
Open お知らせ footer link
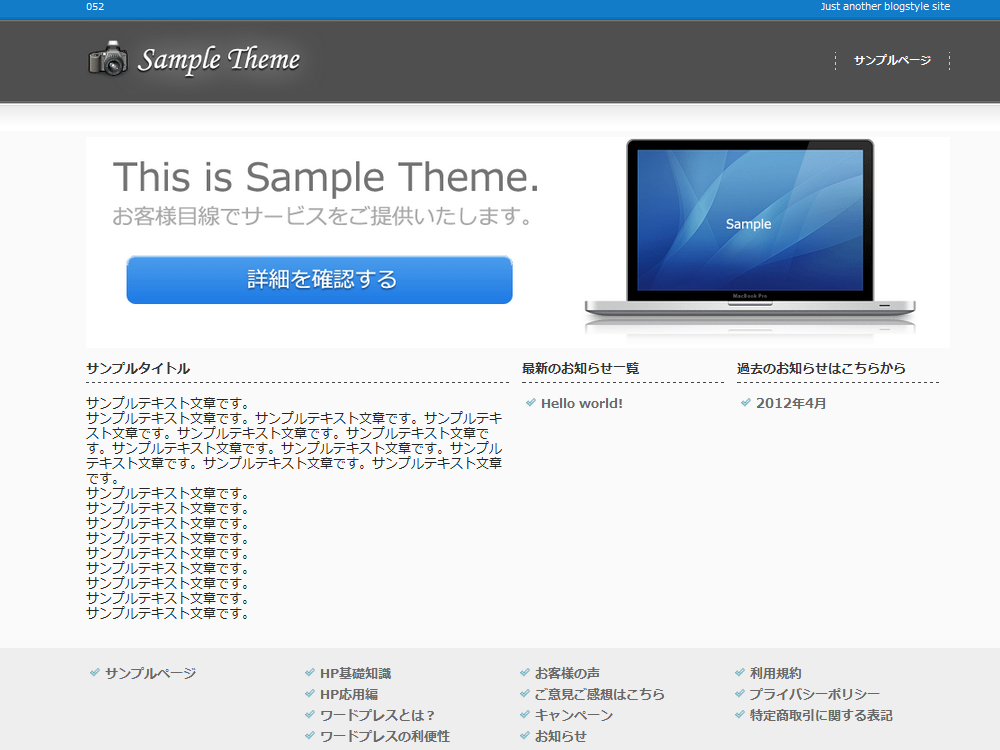(561, 736)
